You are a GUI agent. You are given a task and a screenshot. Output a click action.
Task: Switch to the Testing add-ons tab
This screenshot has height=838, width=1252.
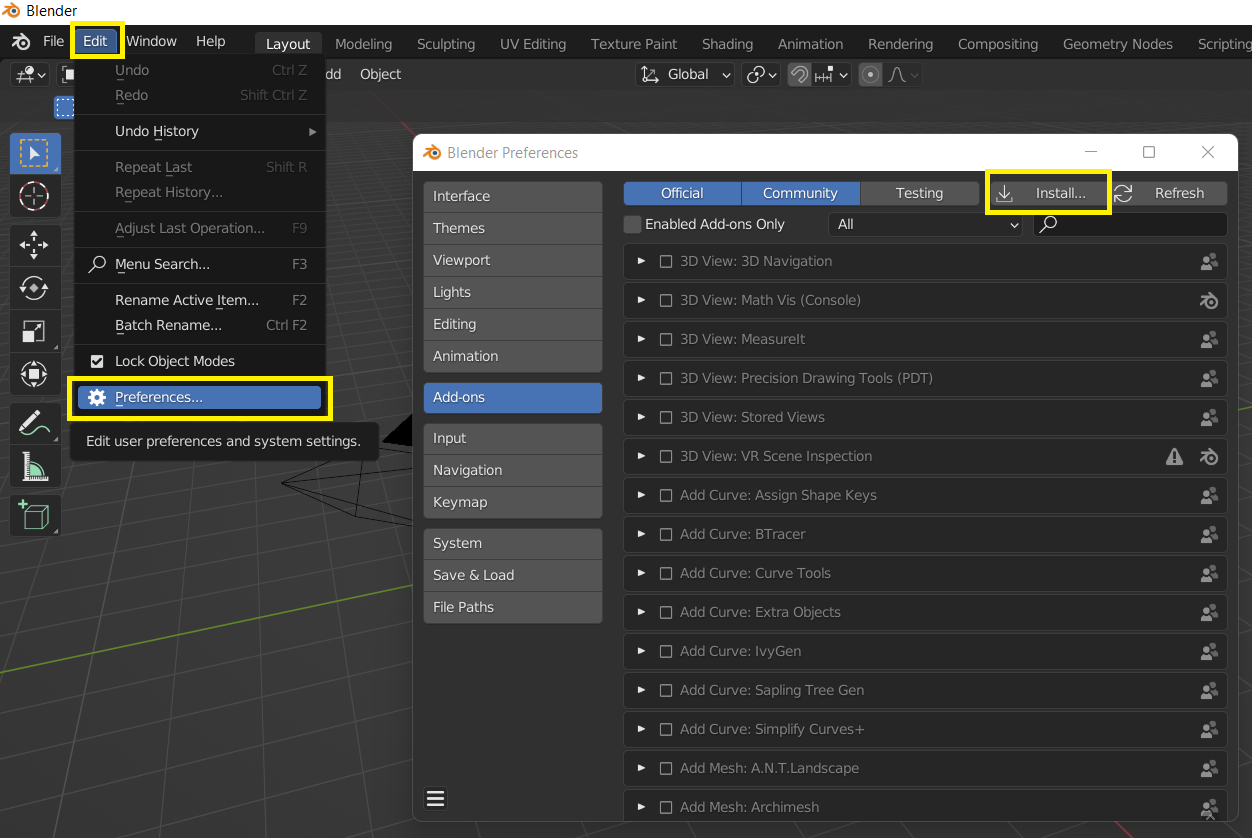[918, 193]
